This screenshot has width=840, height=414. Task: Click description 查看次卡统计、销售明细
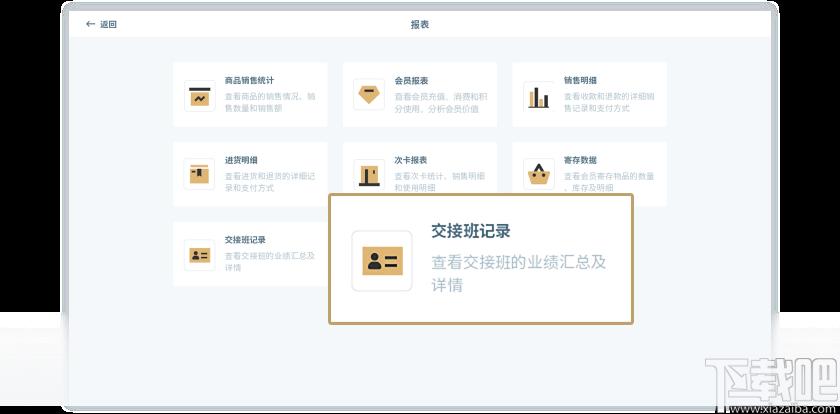(440, 182)
